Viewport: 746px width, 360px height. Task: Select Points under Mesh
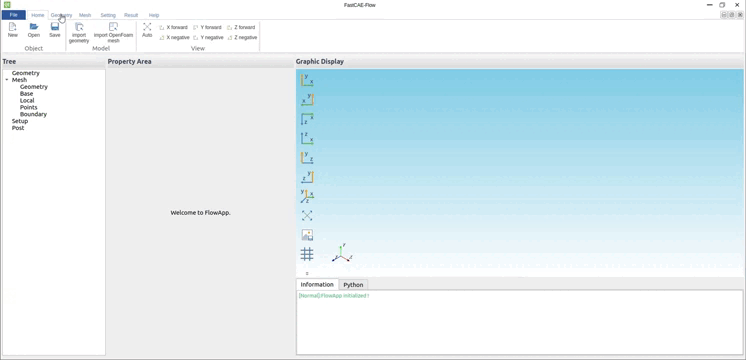pyautogui.click(x=29, y=107)
